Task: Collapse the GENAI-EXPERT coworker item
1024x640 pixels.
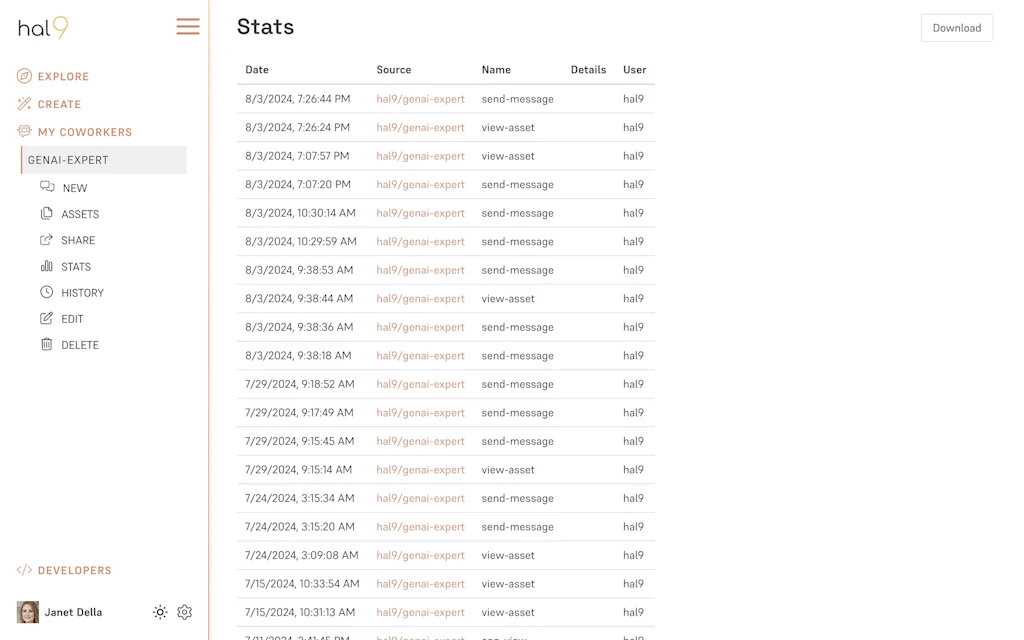Action: [104, 160]
